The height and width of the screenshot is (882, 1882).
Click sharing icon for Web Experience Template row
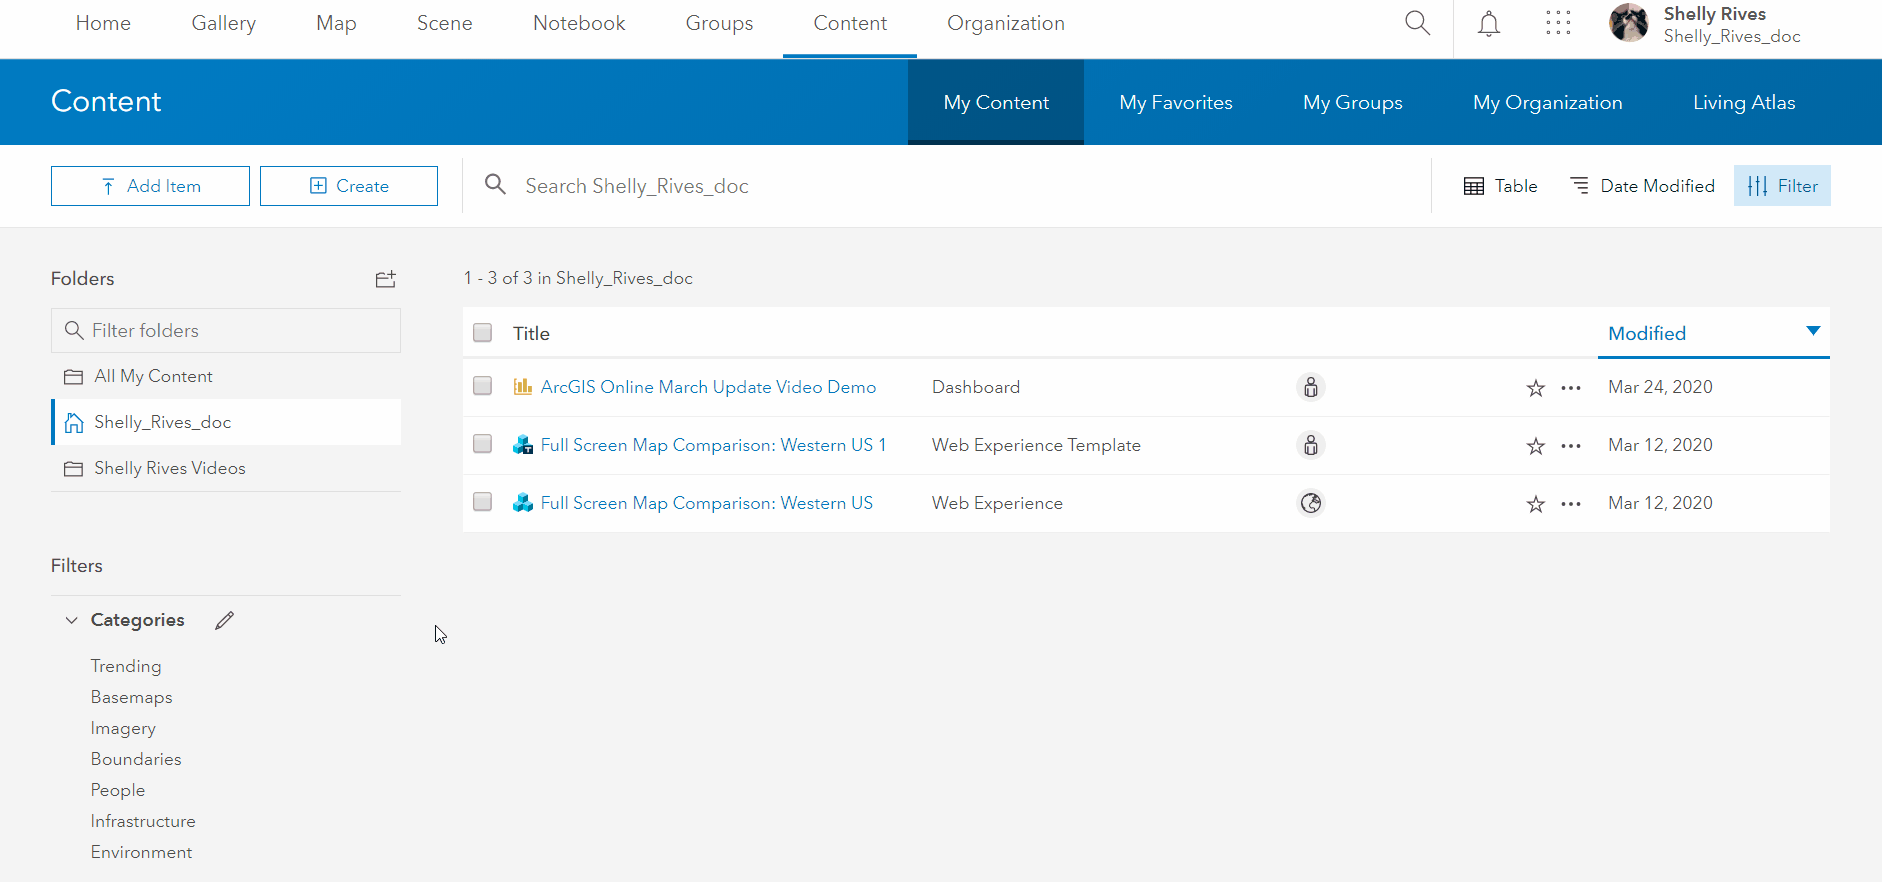pos(1311,445)
